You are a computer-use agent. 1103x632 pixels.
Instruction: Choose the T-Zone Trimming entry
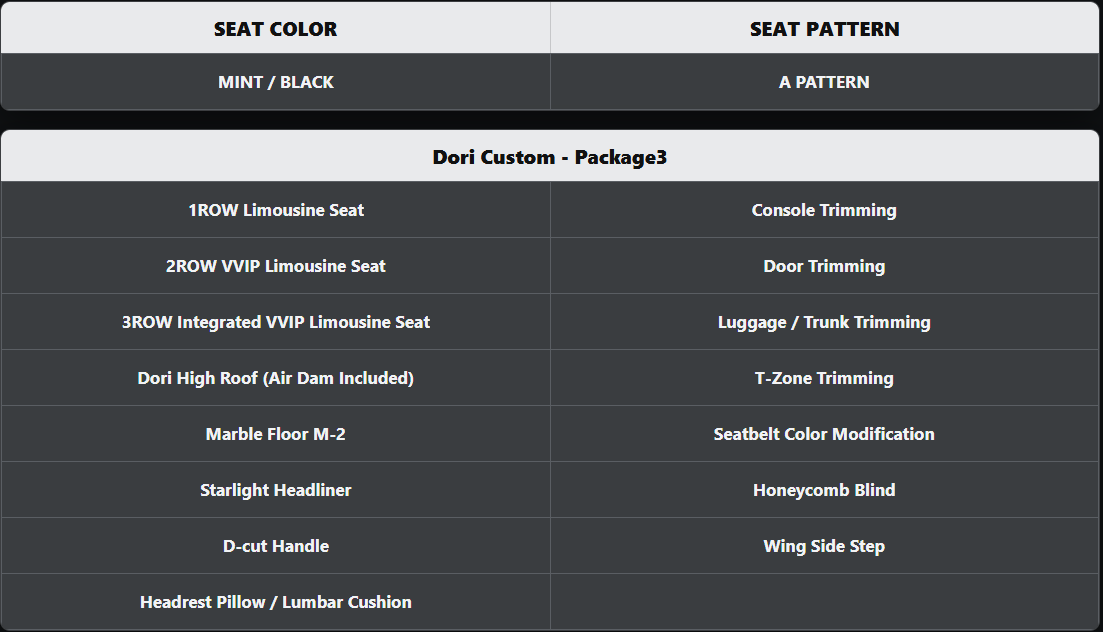tap(824, 378)
